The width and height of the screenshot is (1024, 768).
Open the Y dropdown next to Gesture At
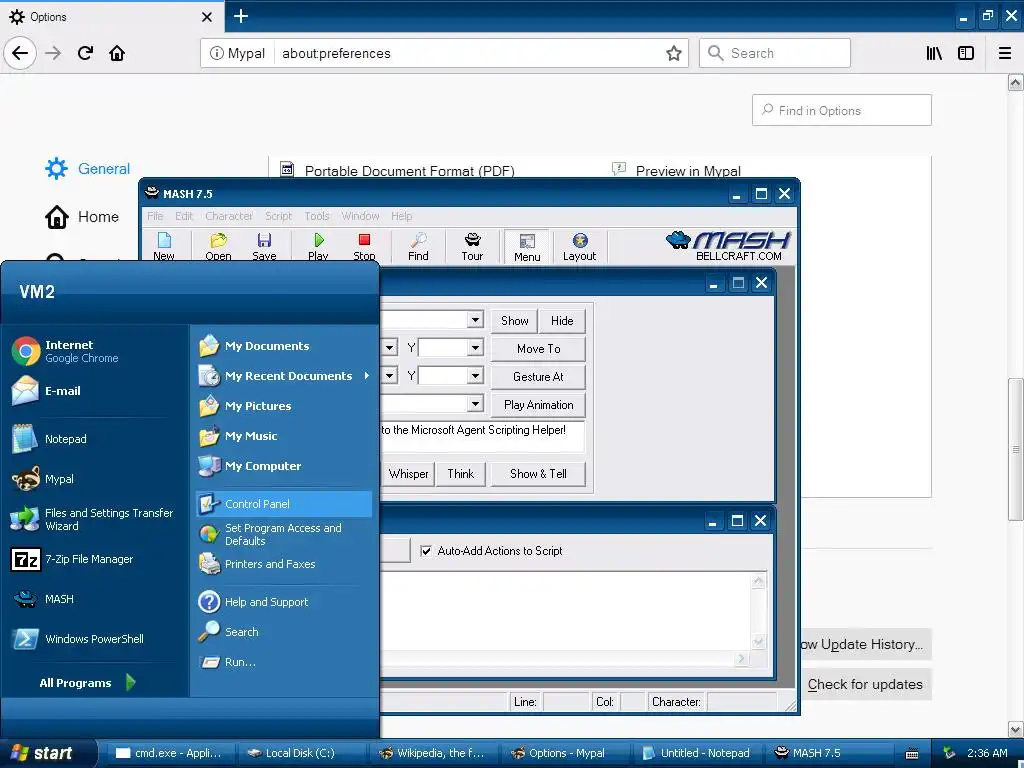(x=475, y=376)
